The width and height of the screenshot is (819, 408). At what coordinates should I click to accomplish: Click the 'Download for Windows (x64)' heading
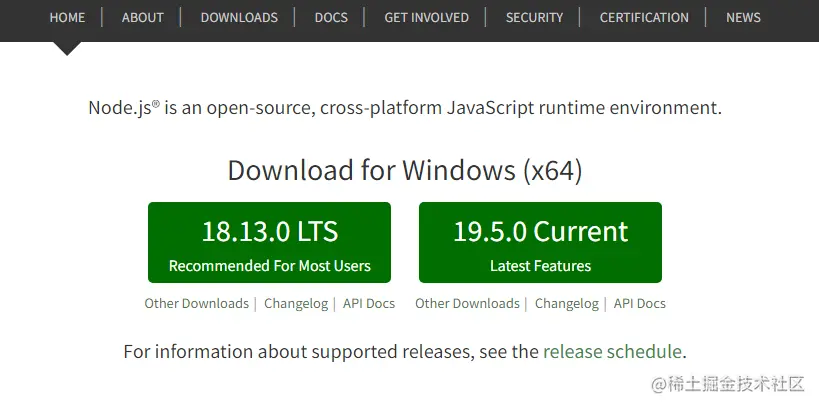(x=405, y=171)
